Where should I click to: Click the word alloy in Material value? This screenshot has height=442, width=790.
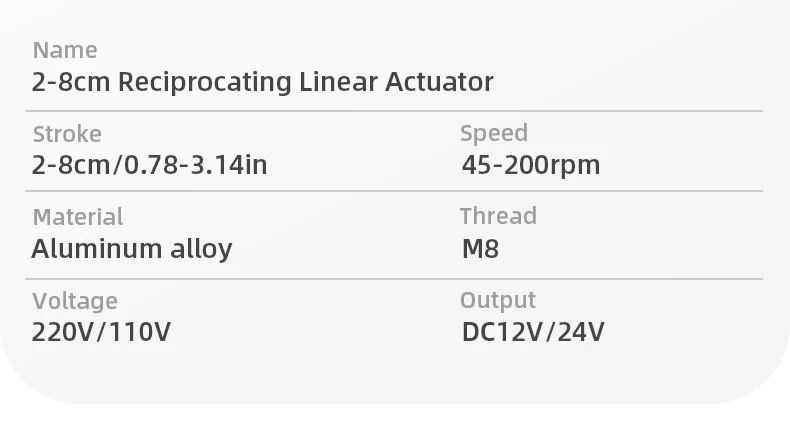201,249
